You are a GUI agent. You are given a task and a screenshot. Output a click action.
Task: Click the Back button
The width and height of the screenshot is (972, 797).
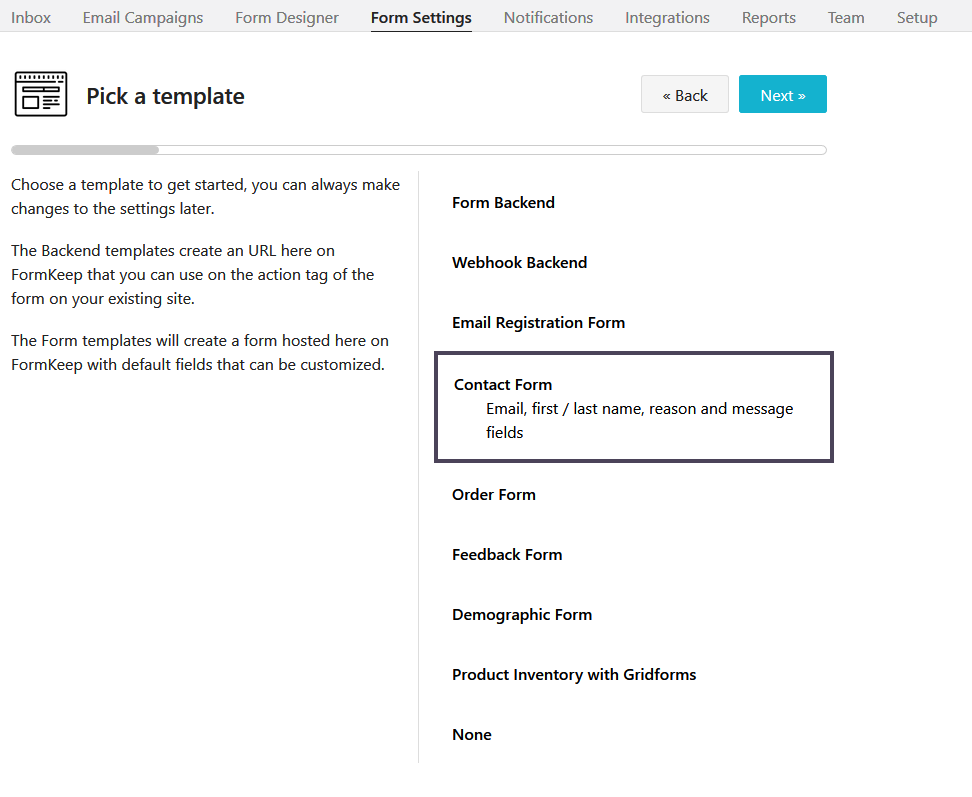(x=684, y=94)
